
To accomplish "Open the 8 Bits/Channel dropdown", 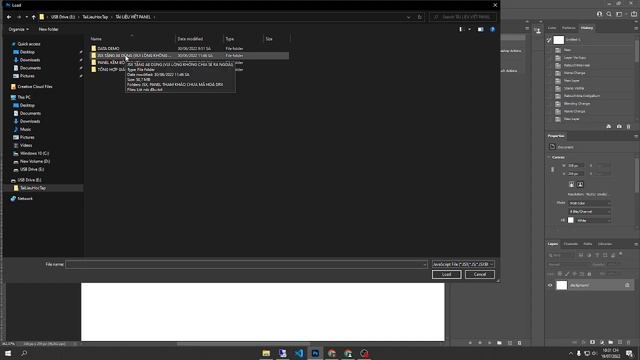I will coord(590,211).
